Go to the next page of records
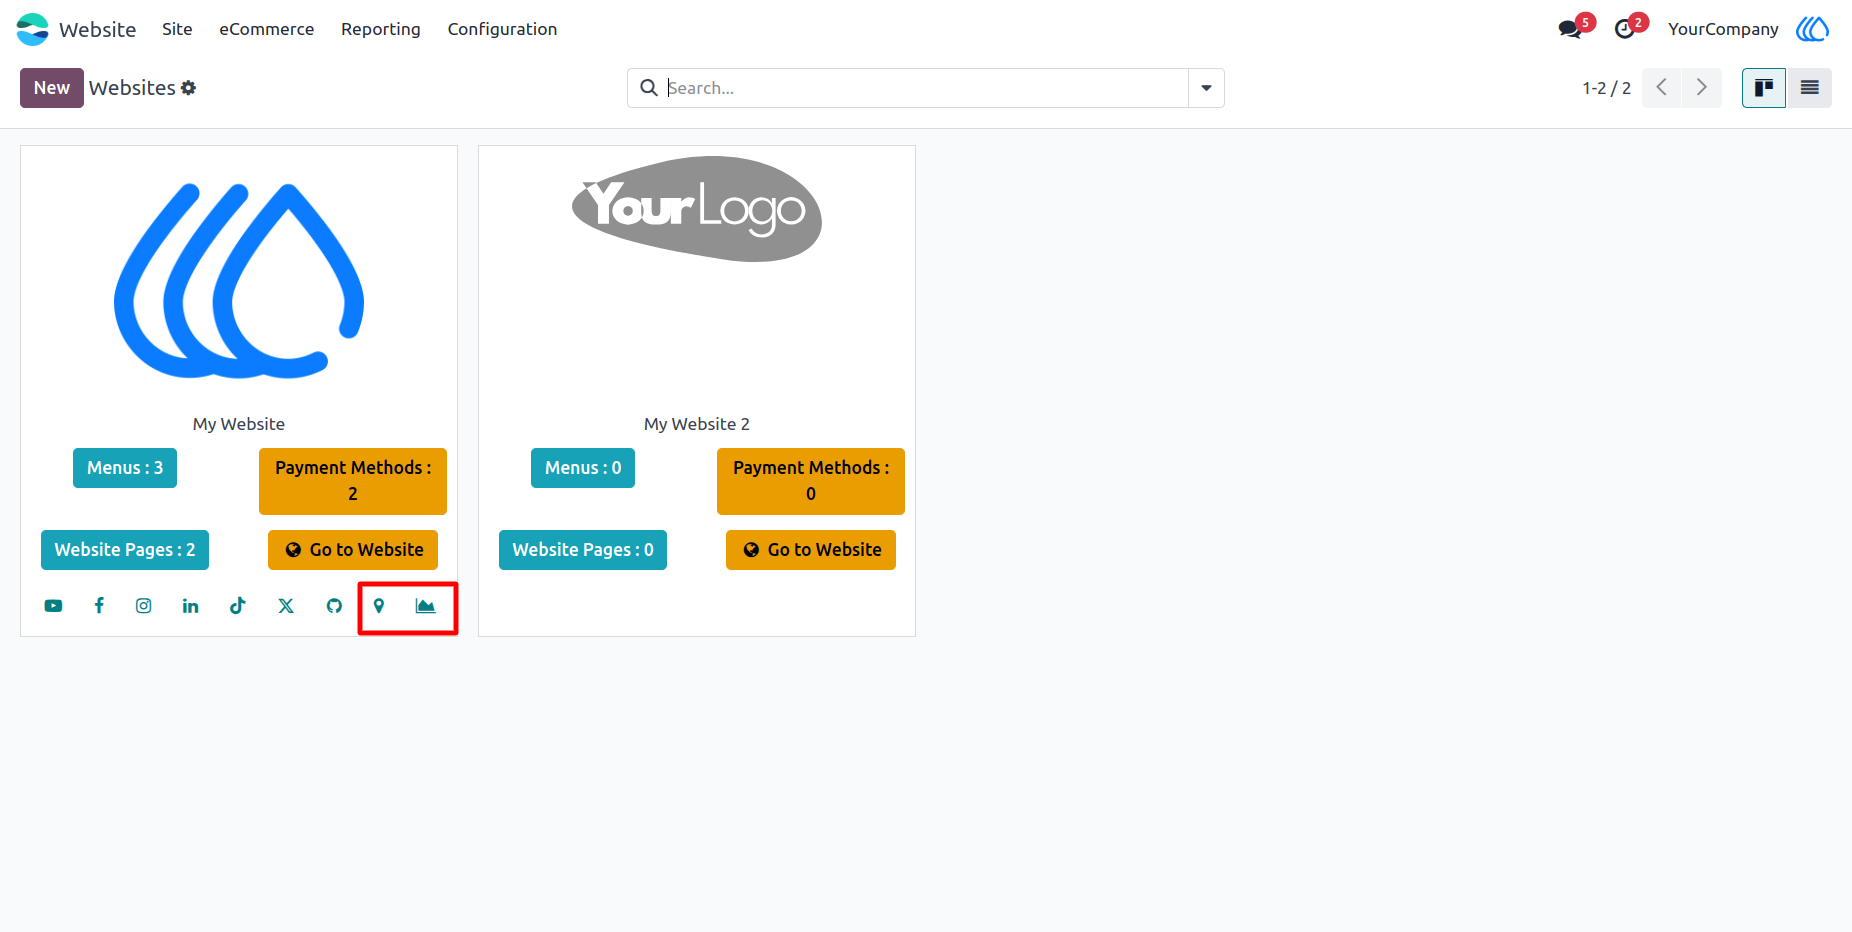This screenshot has height=932, width=1852. (x=1702, y=88)
